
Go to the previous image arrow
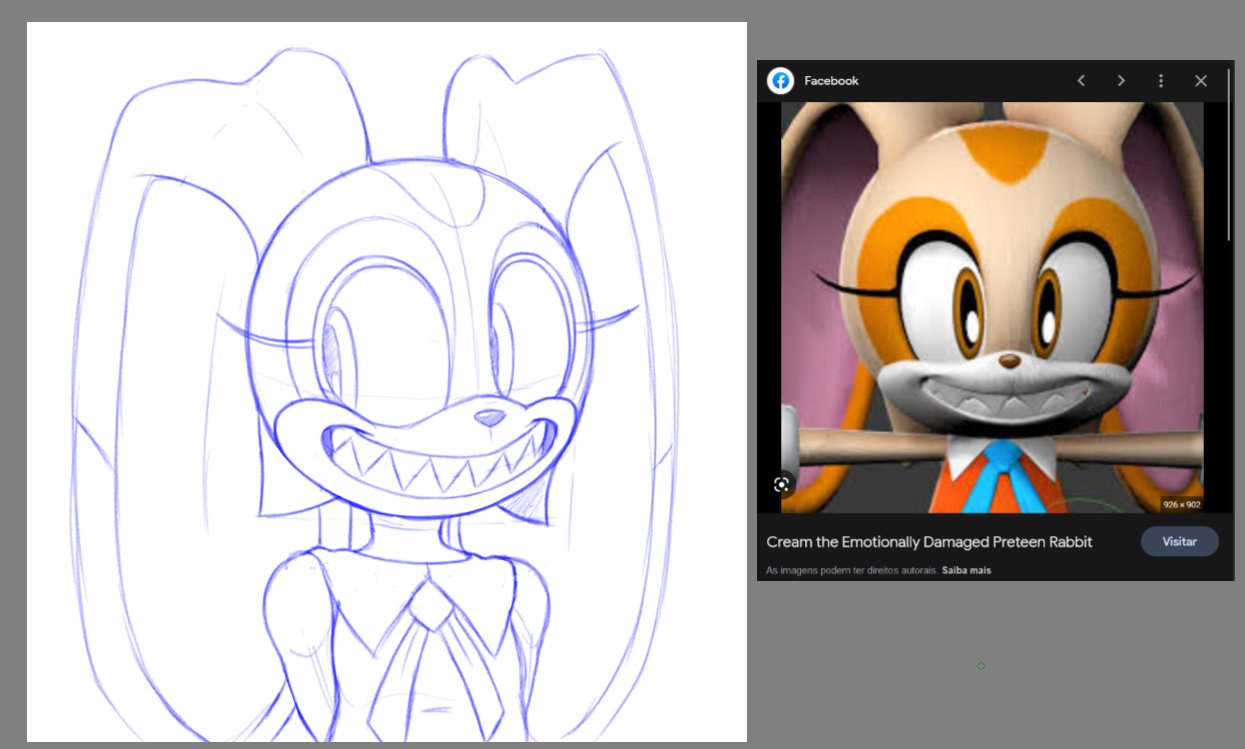click(x=1081, y=81)
